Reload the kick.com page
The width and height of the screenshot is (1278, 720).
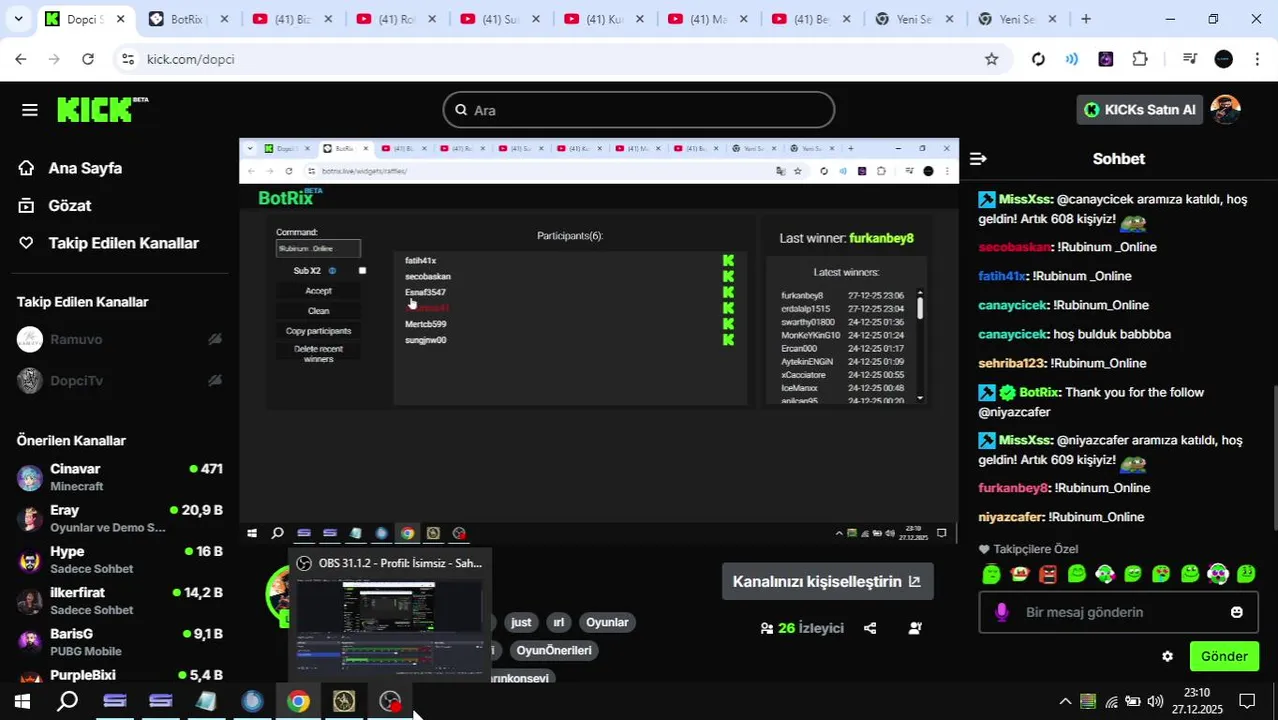pos(88,59)
